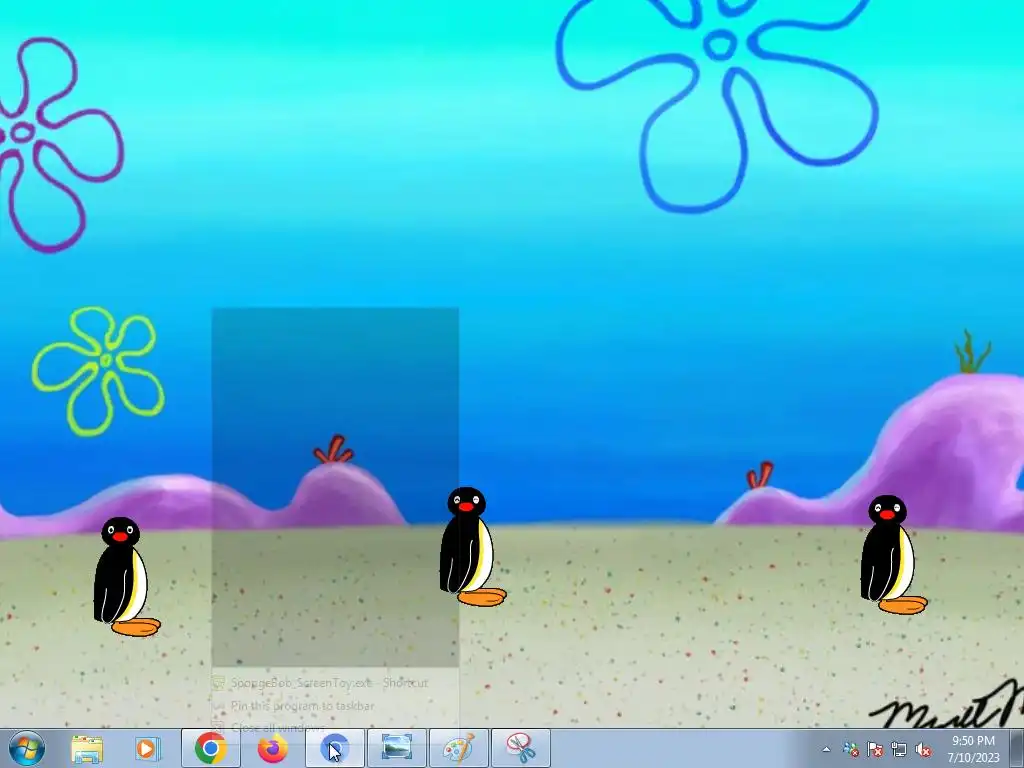Open Firefox from the taskbar
The width and height of the screenshot is (1024, 768).
[272, 748]
